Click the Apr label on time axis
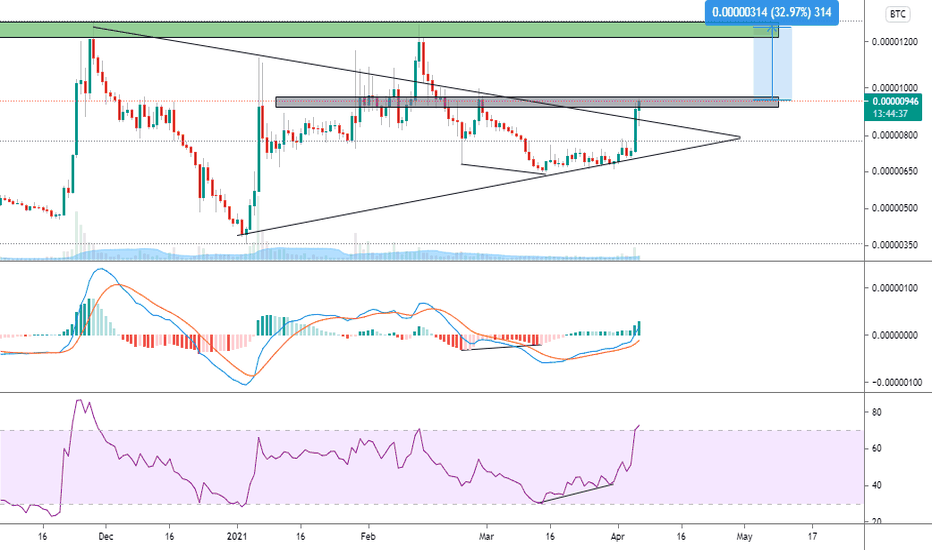Screen dimensions: 932x550 pos(618,537)
